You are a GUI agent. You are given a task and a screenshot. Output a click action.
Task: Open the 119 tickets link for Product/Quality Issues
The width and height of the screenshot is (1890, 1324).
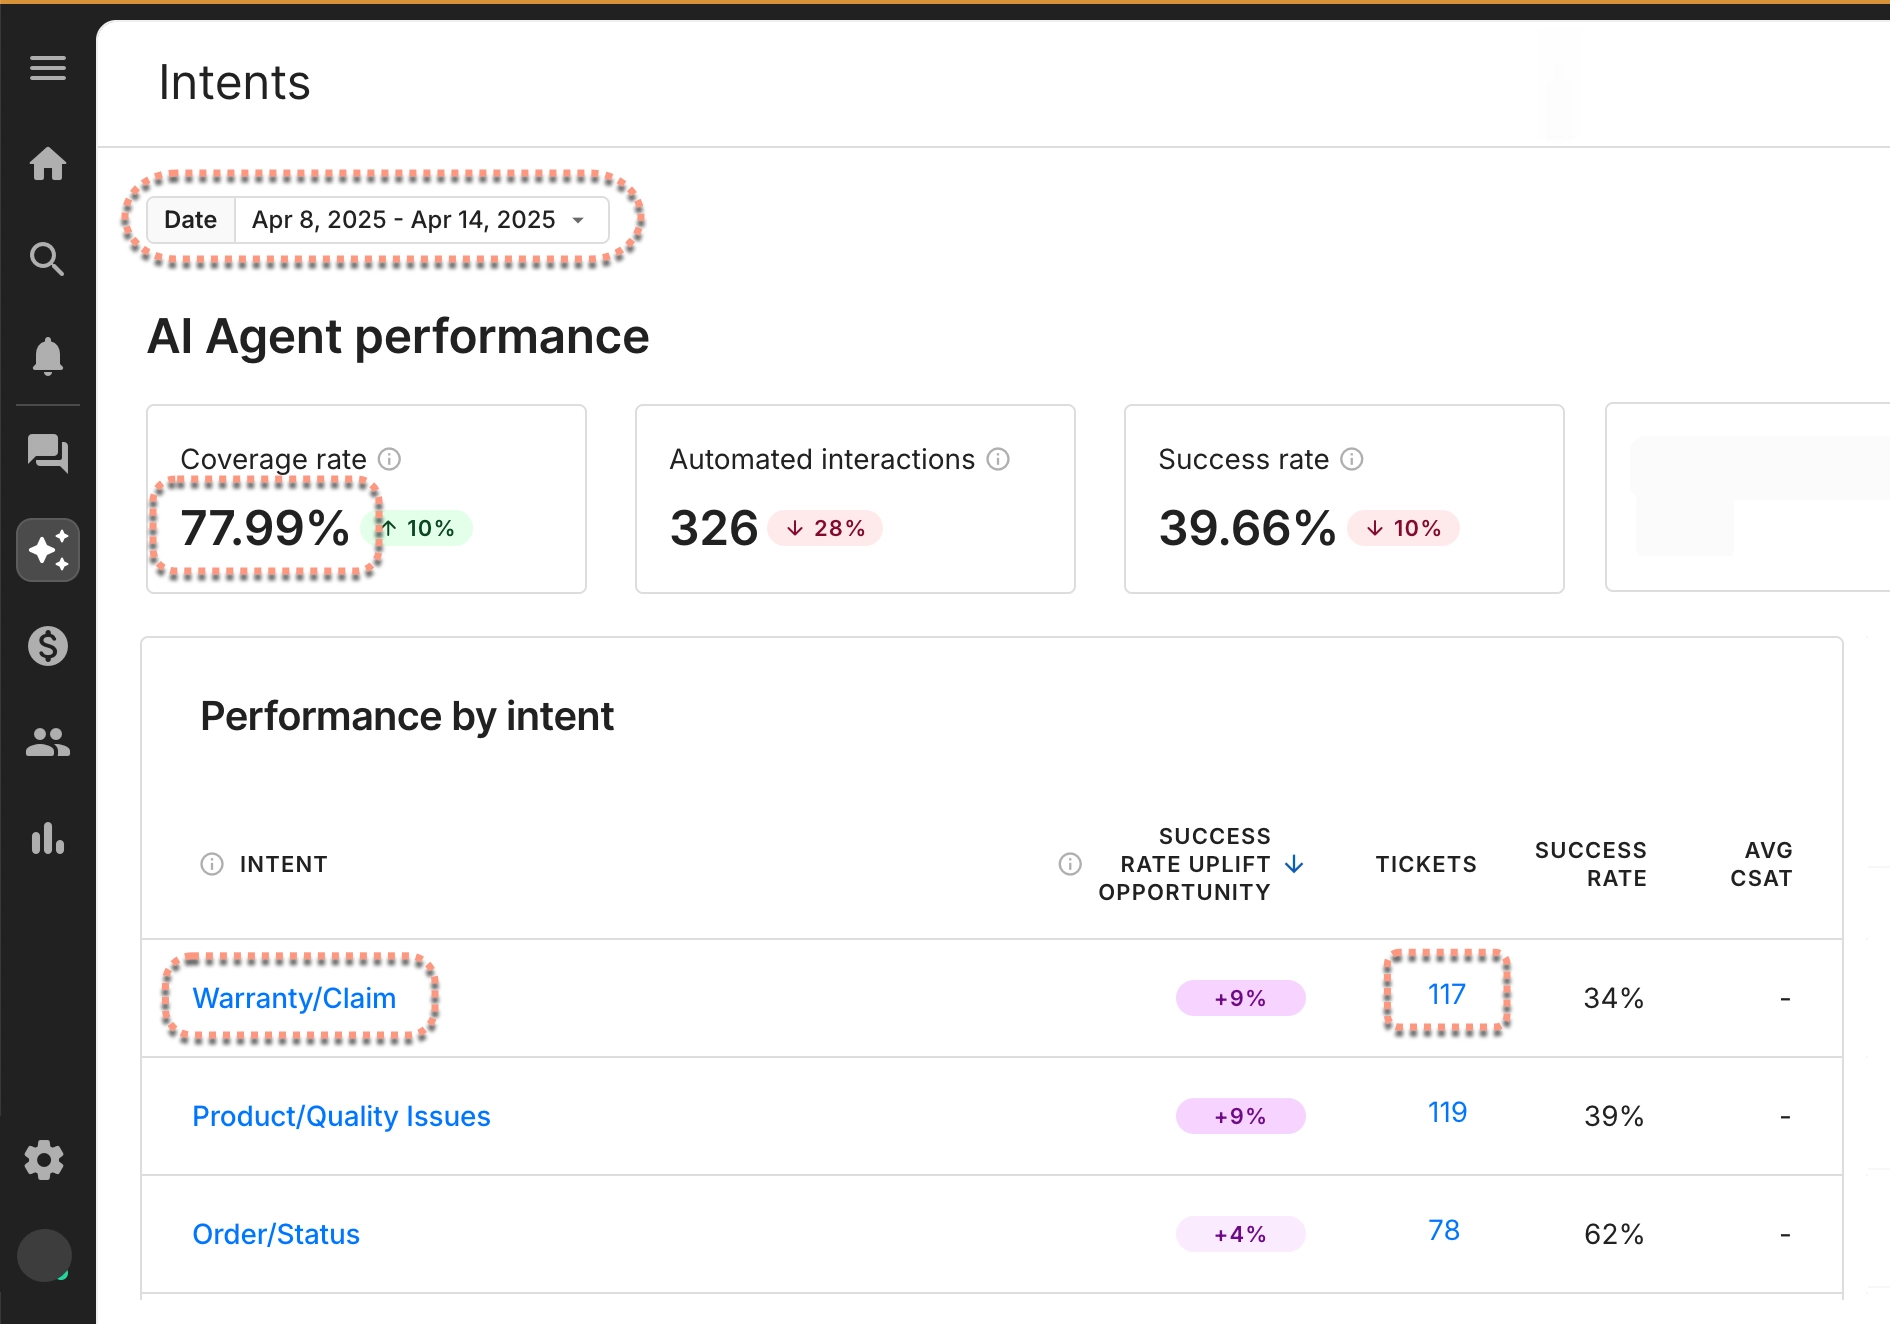click(x=1447, y=1112)
